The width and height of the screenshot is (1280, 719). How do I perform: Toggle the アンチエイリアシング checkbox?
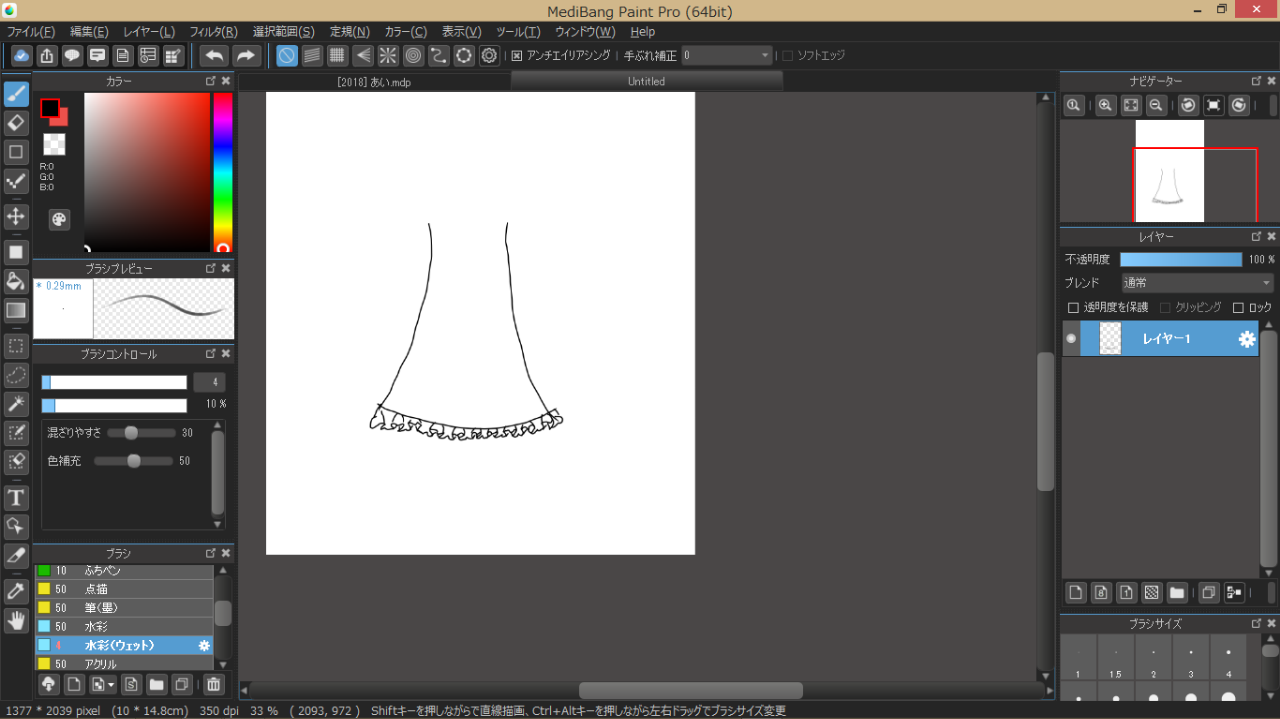[517, 56]
